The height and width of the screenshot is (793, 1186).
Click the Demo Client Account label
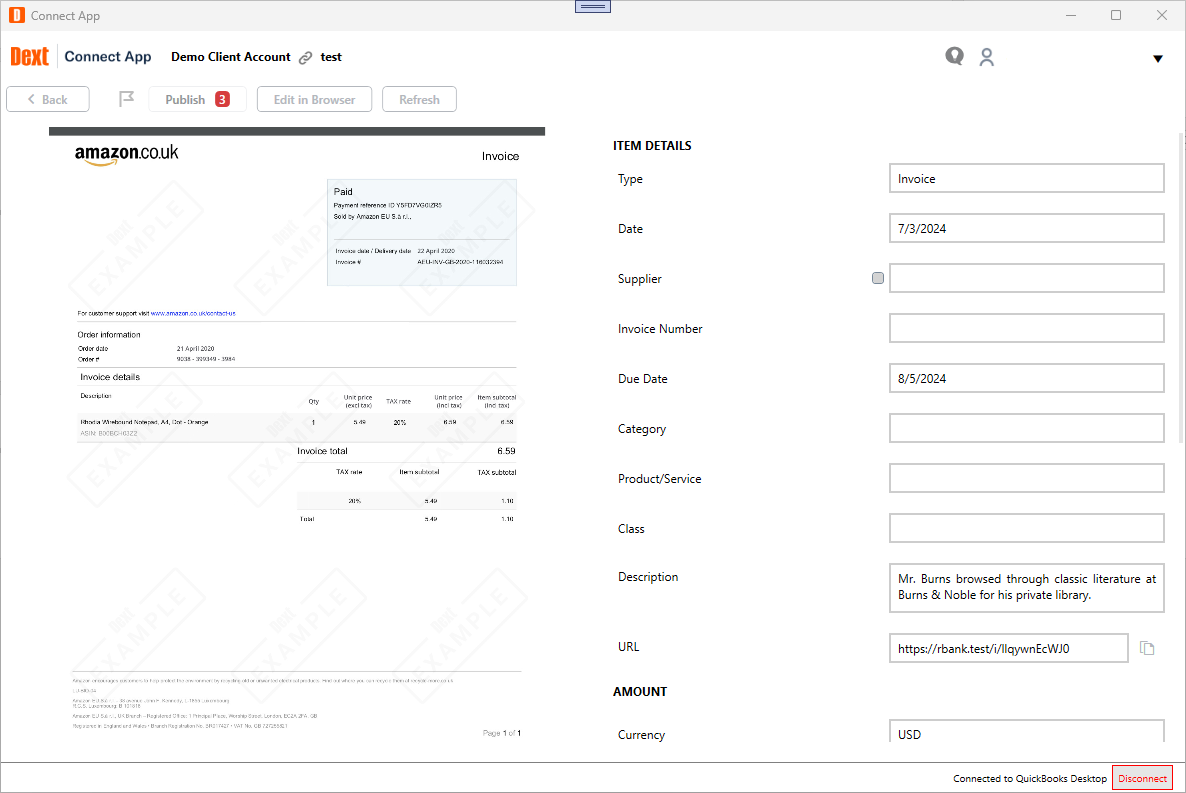(231, 57)
